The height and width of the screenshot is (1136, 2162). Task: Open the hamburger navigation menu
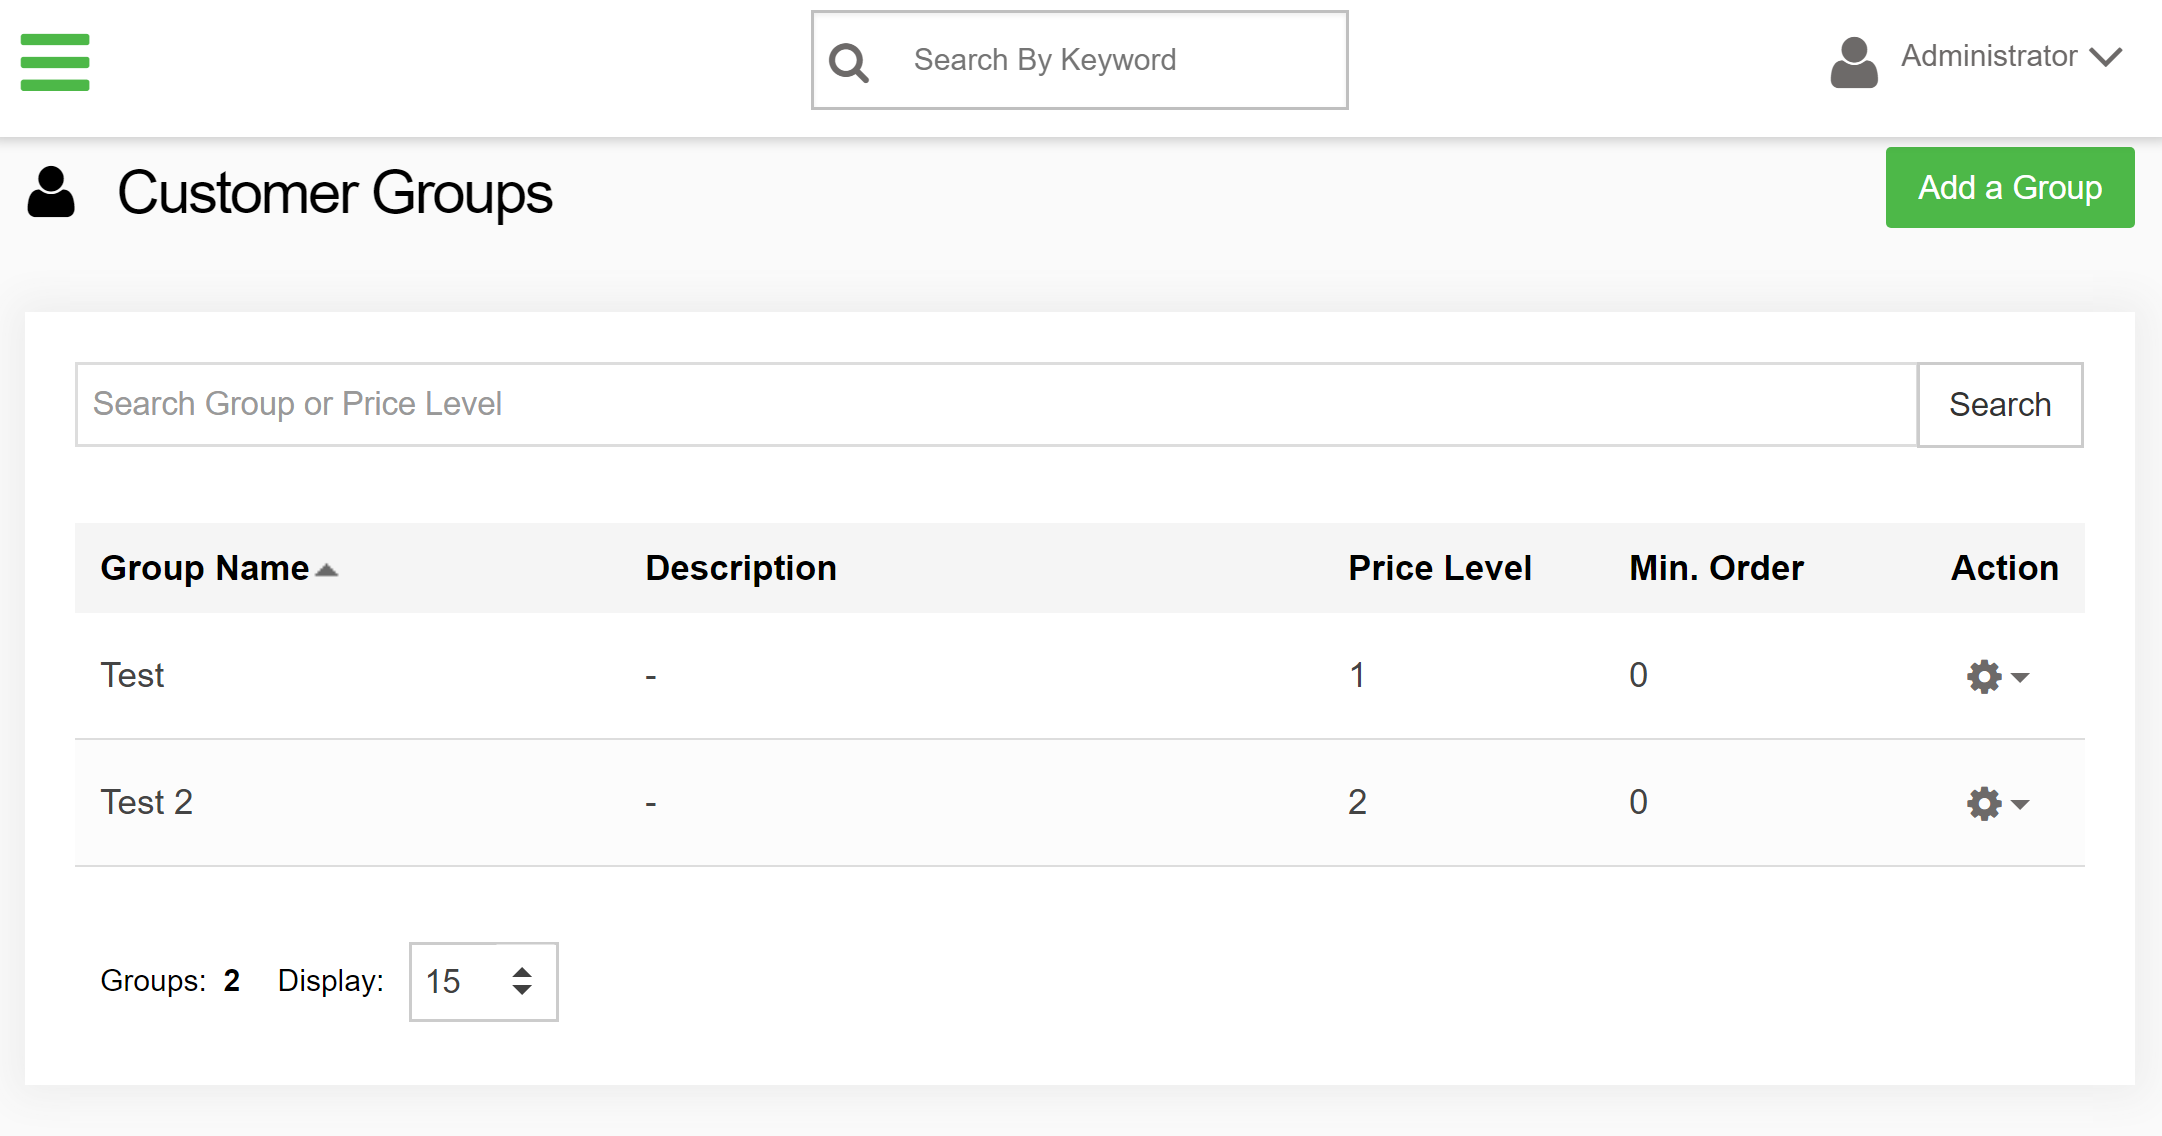tap(54, 61)
